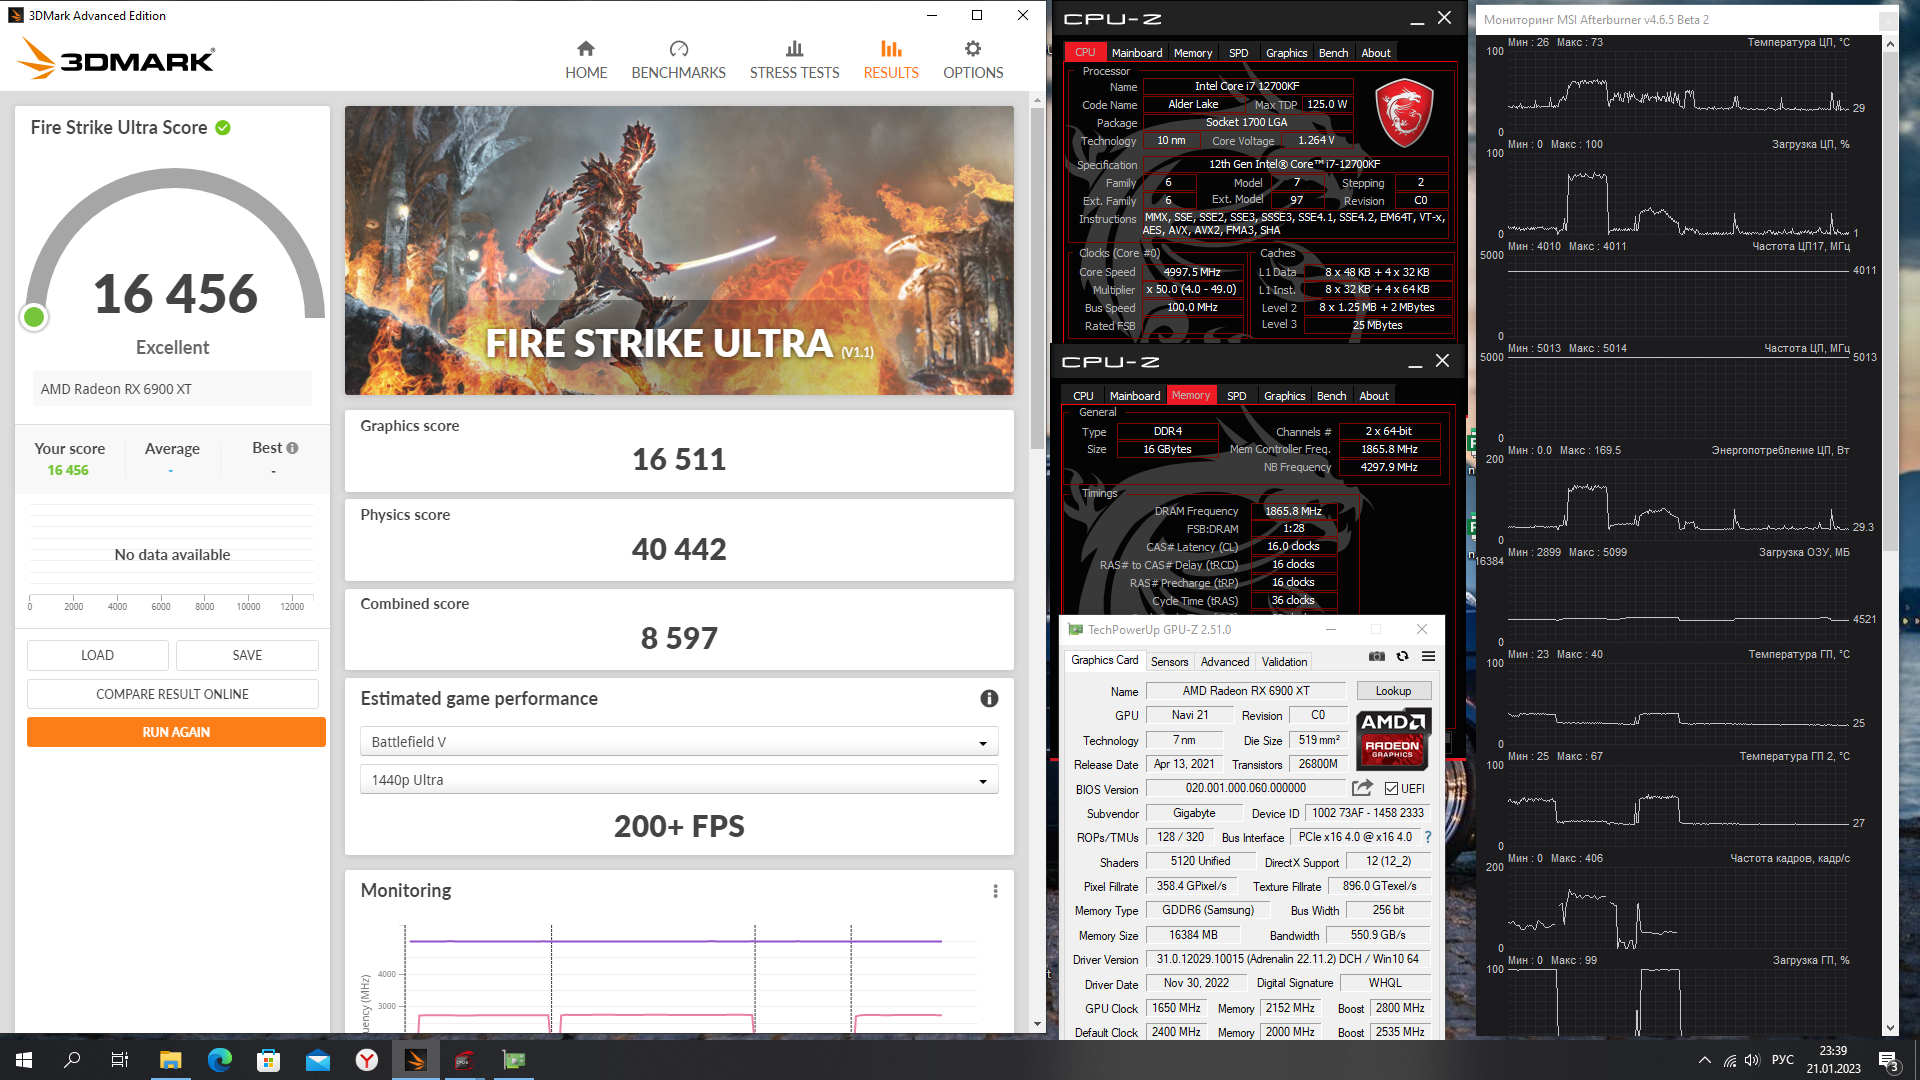Open Yandex Browser from the taskbar
The width and height of the screenshot is (1920, 1080).
pos(367,1060)
